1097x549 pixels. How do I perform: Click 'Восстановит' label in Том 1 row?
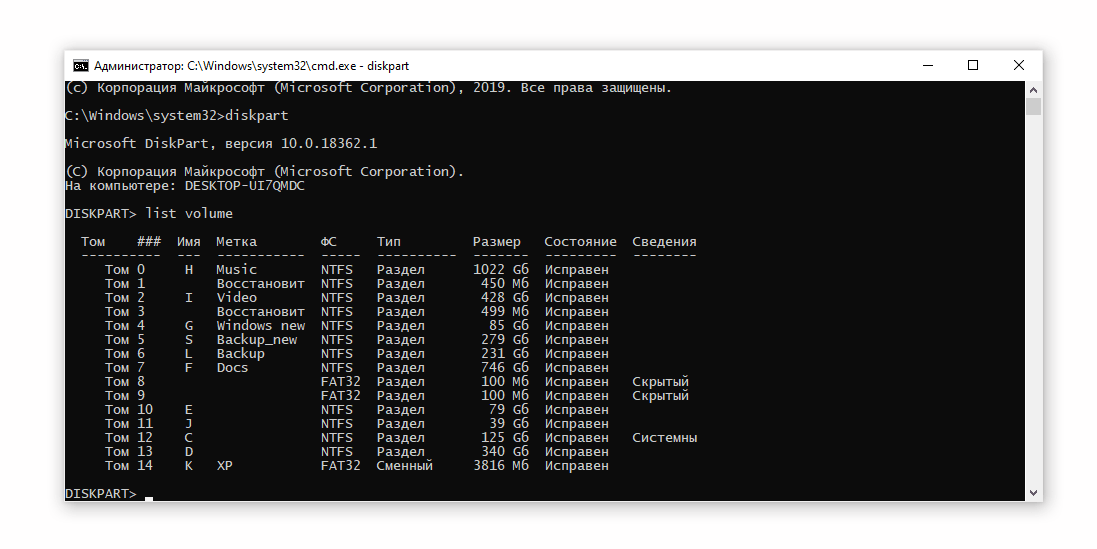click(260, 283)
